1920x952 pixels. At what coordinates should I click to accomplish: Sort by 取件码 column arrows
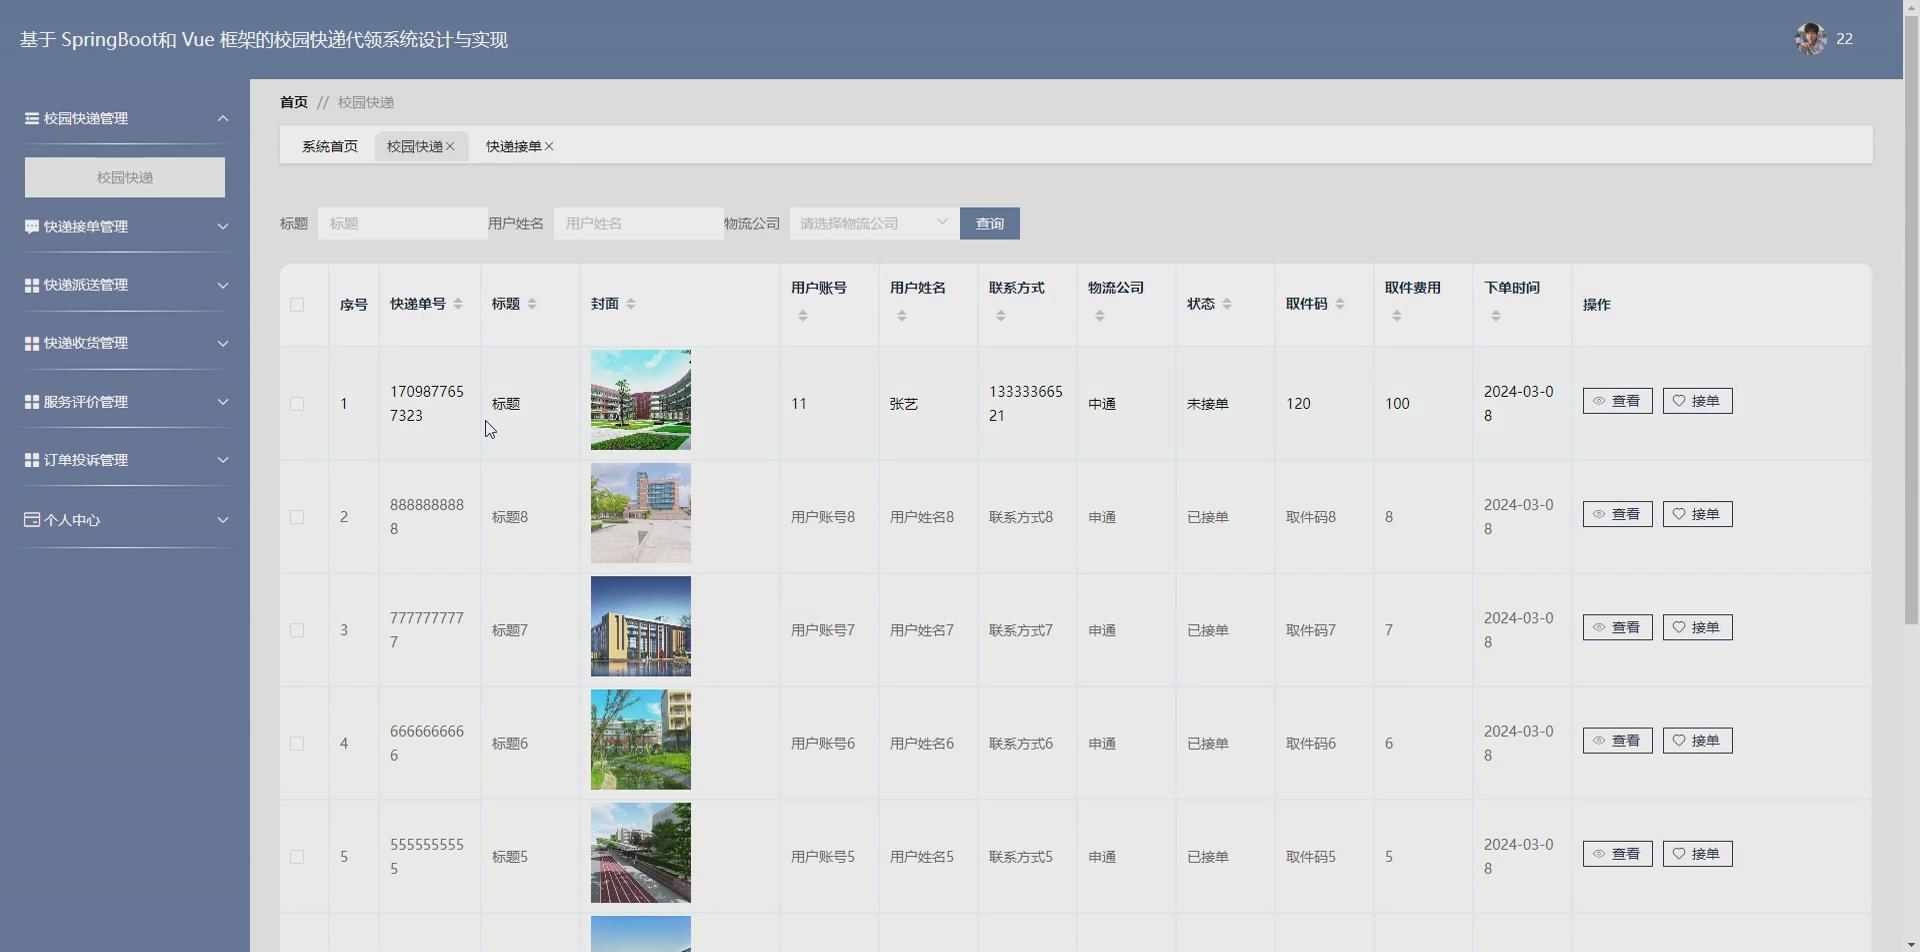point(1340,304)
